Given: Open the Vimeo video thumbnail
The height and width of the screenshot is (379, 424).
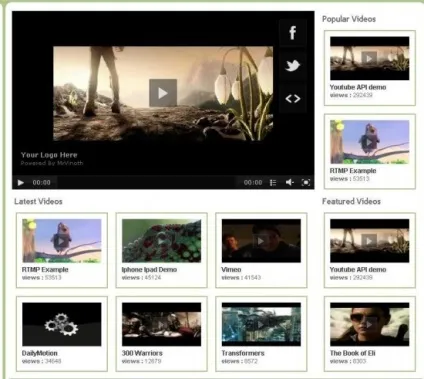Looking at the screenshot, I should click(x=261, y=241).
